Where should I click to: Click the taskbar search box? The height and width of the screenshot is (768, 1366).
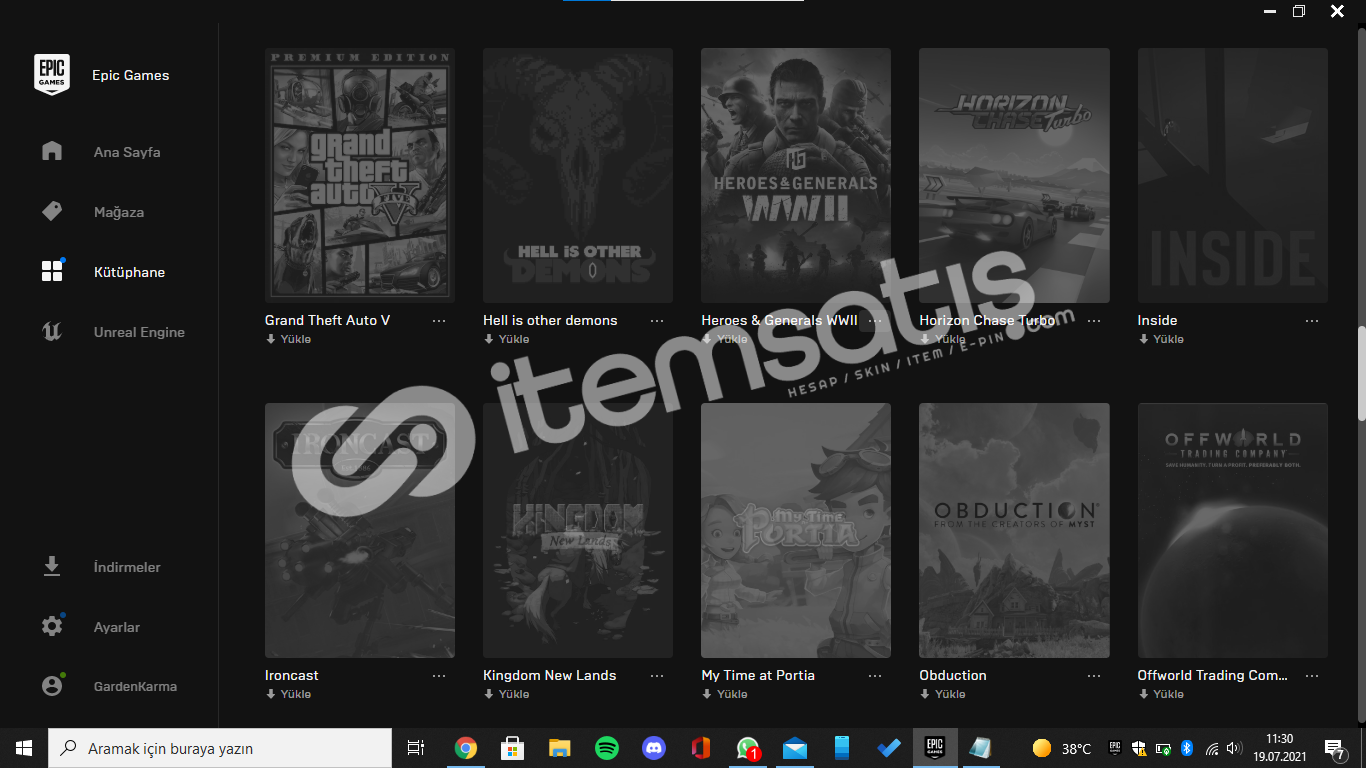[x=220, y=748]
